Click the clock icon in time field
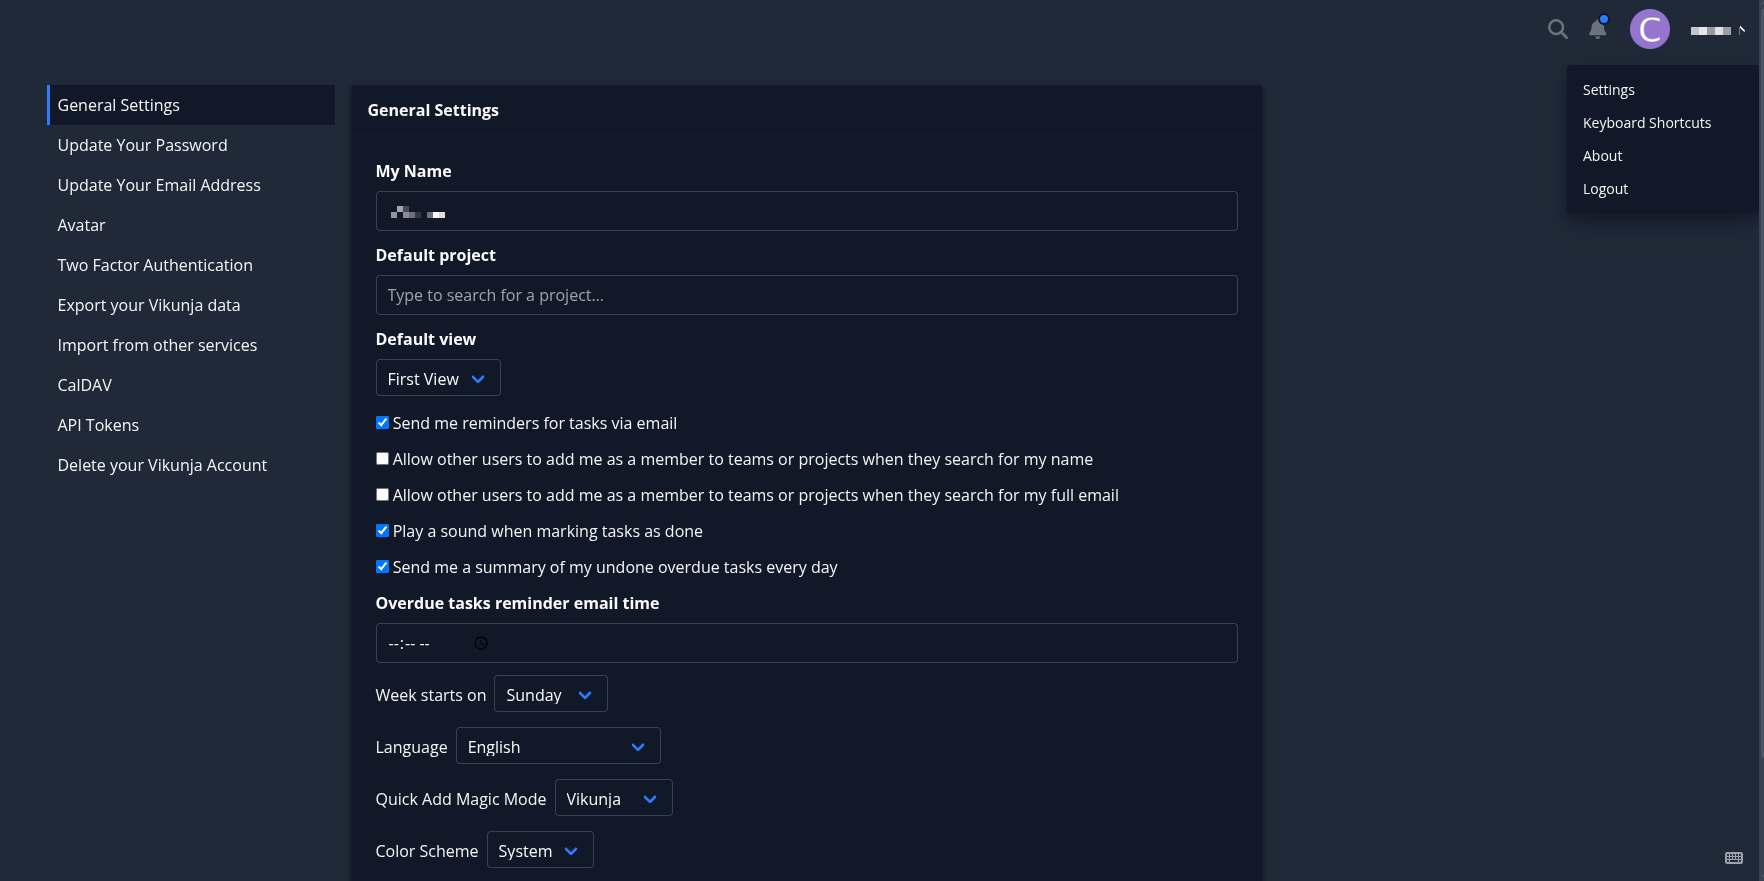The height and width of the screenshot is (881, 1764). point(481,643)
